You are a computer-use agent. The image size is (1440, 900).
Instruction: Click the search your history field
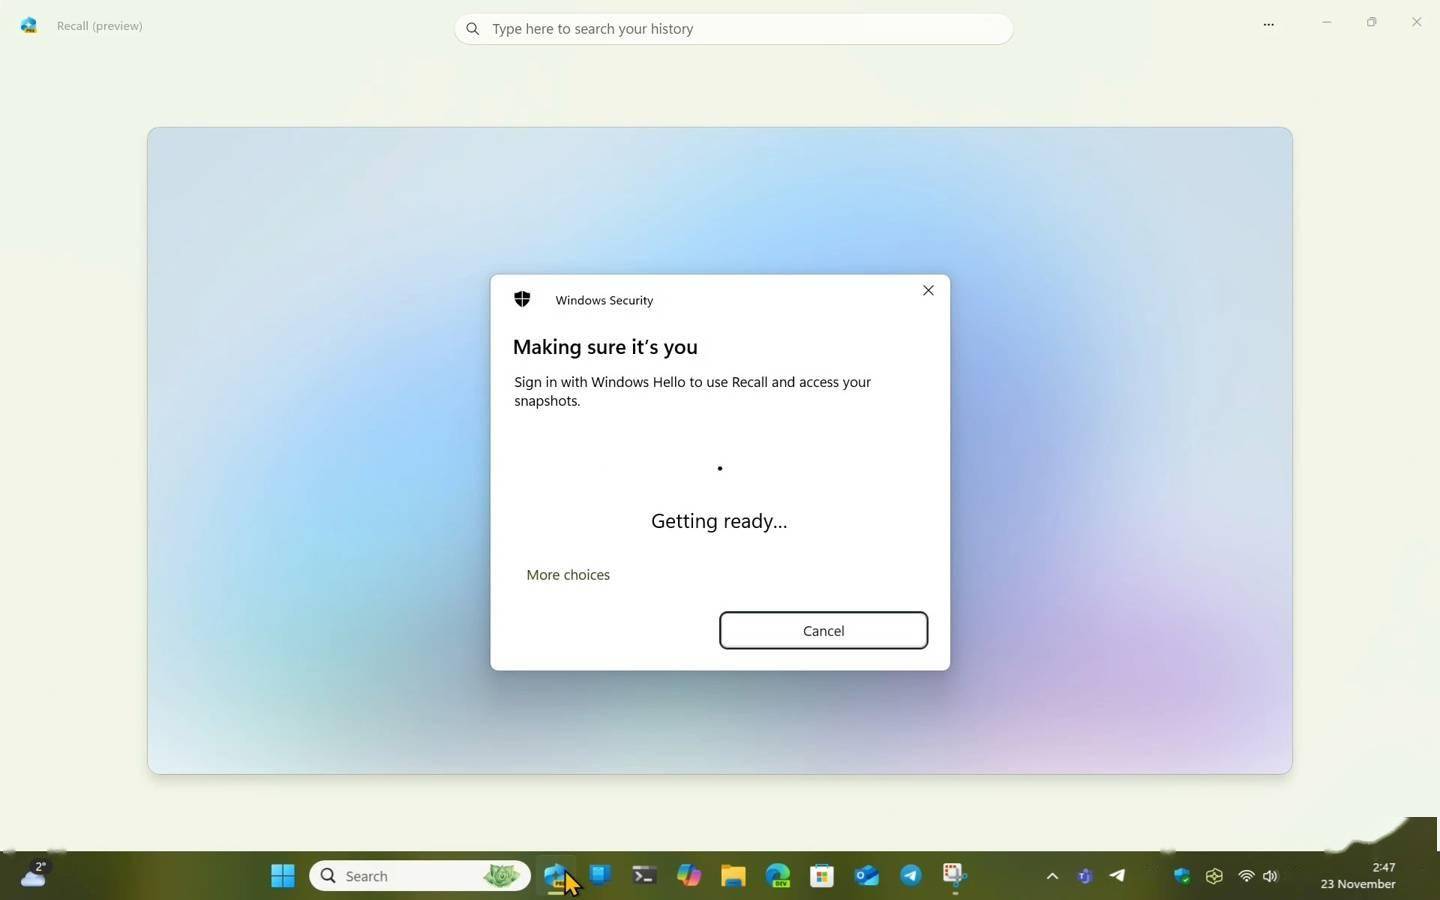(x=733, y=29)
